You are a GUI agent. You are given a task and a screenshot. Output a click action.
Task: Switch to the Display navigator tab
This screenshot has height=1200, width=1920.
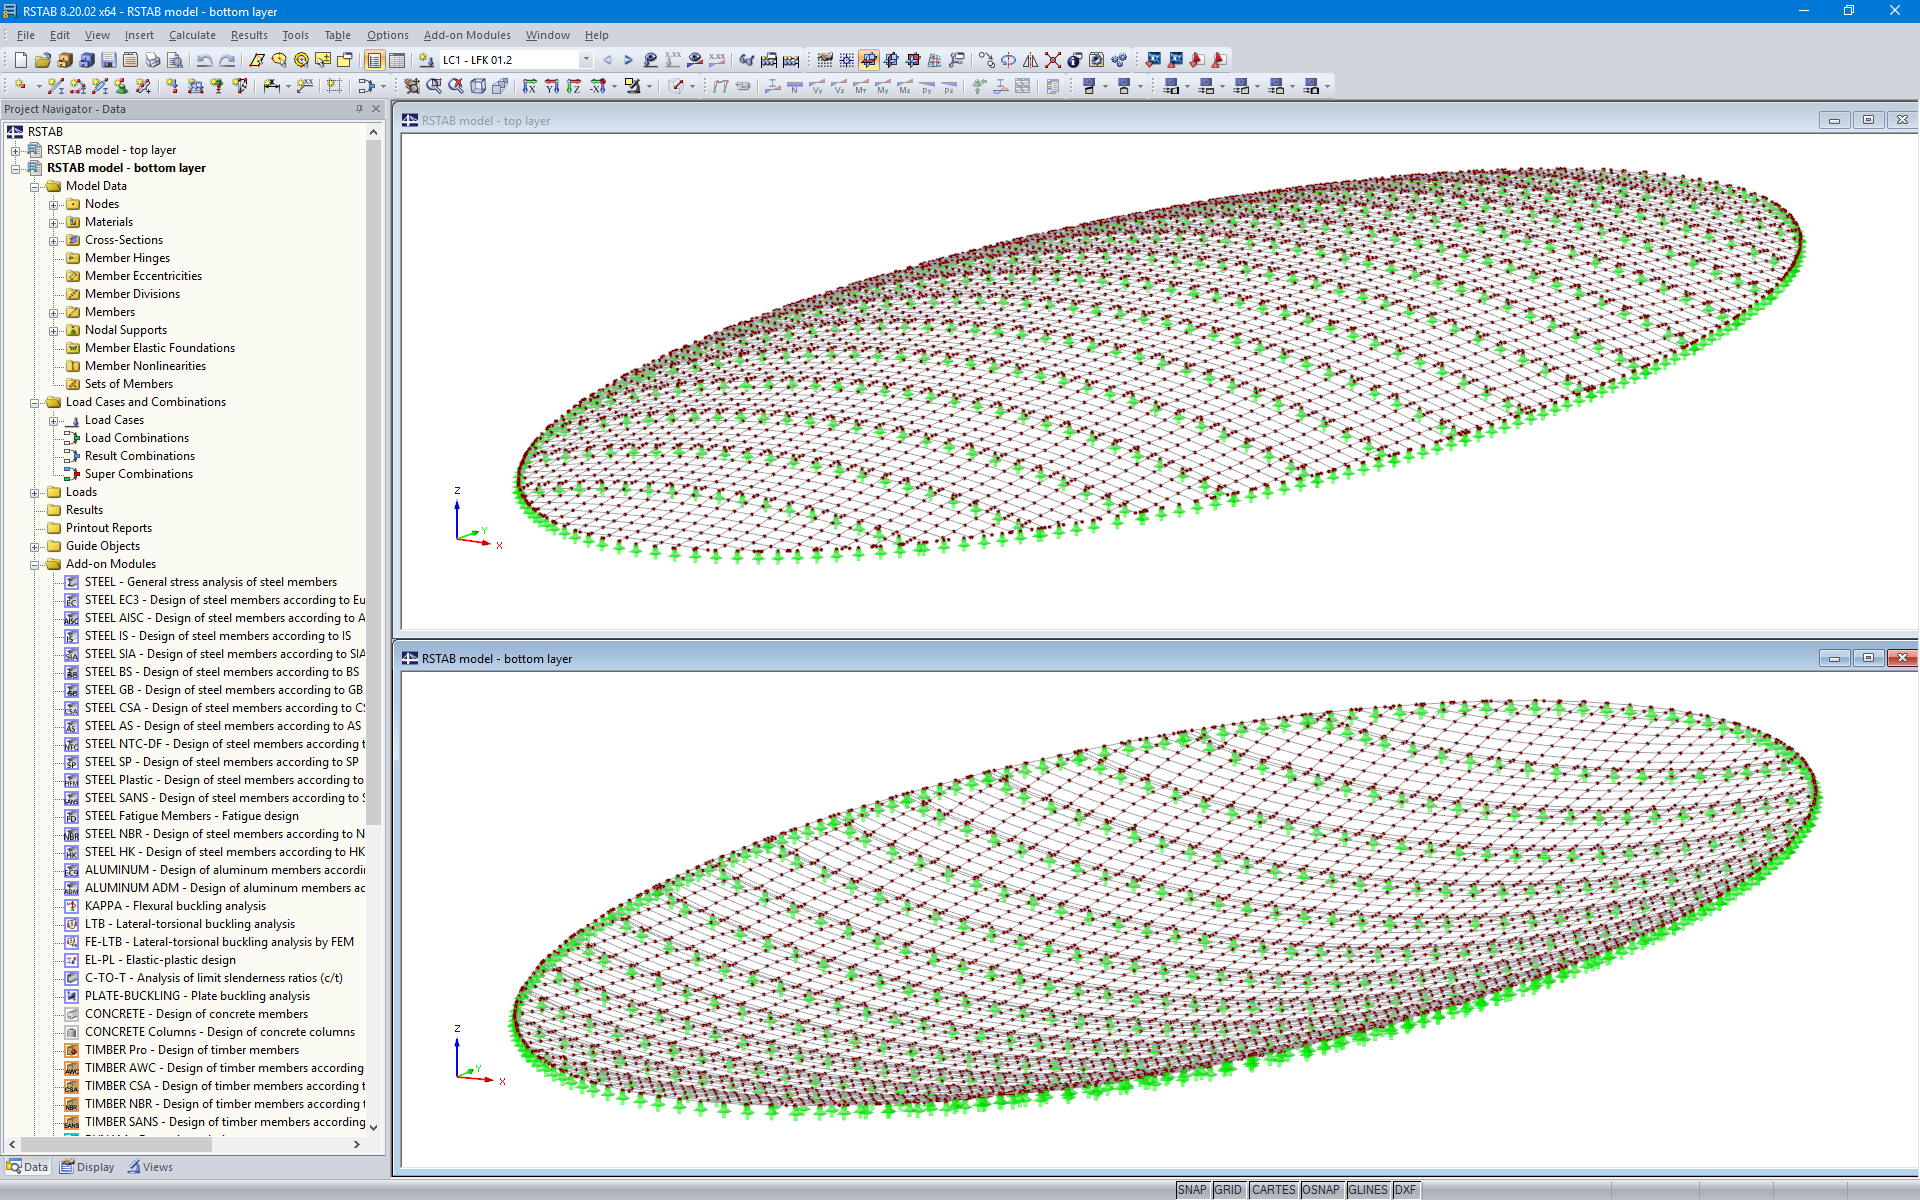click(87, 1167)
